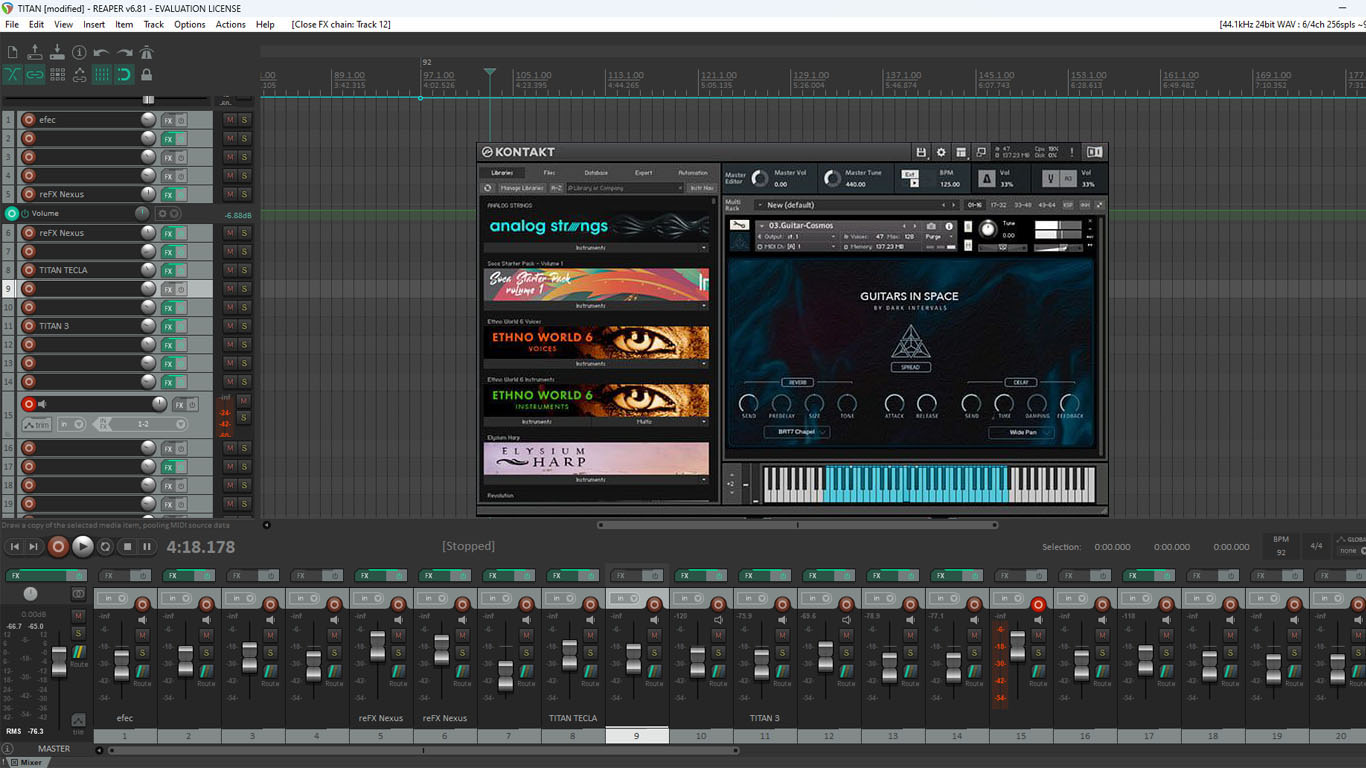Screen dimensions: 1366x768
Task: Toggle envelope points move with items icon
Action: point(79,74)
